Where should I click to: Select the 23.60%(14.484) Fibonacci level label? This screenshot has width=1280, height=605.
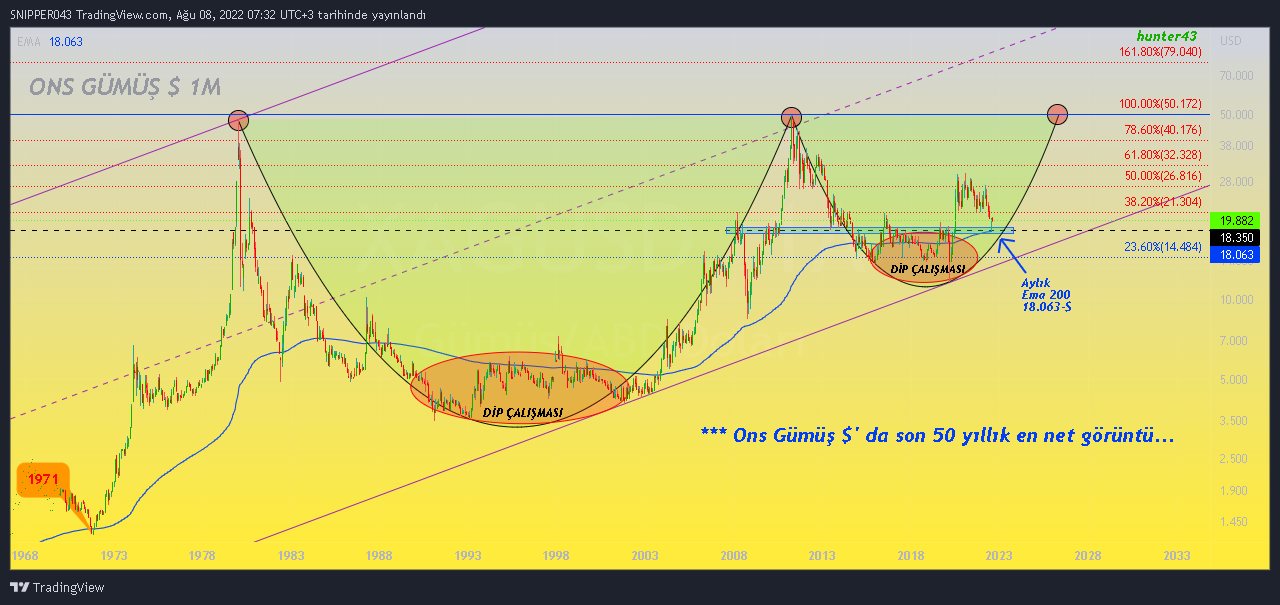point(1162,247)
